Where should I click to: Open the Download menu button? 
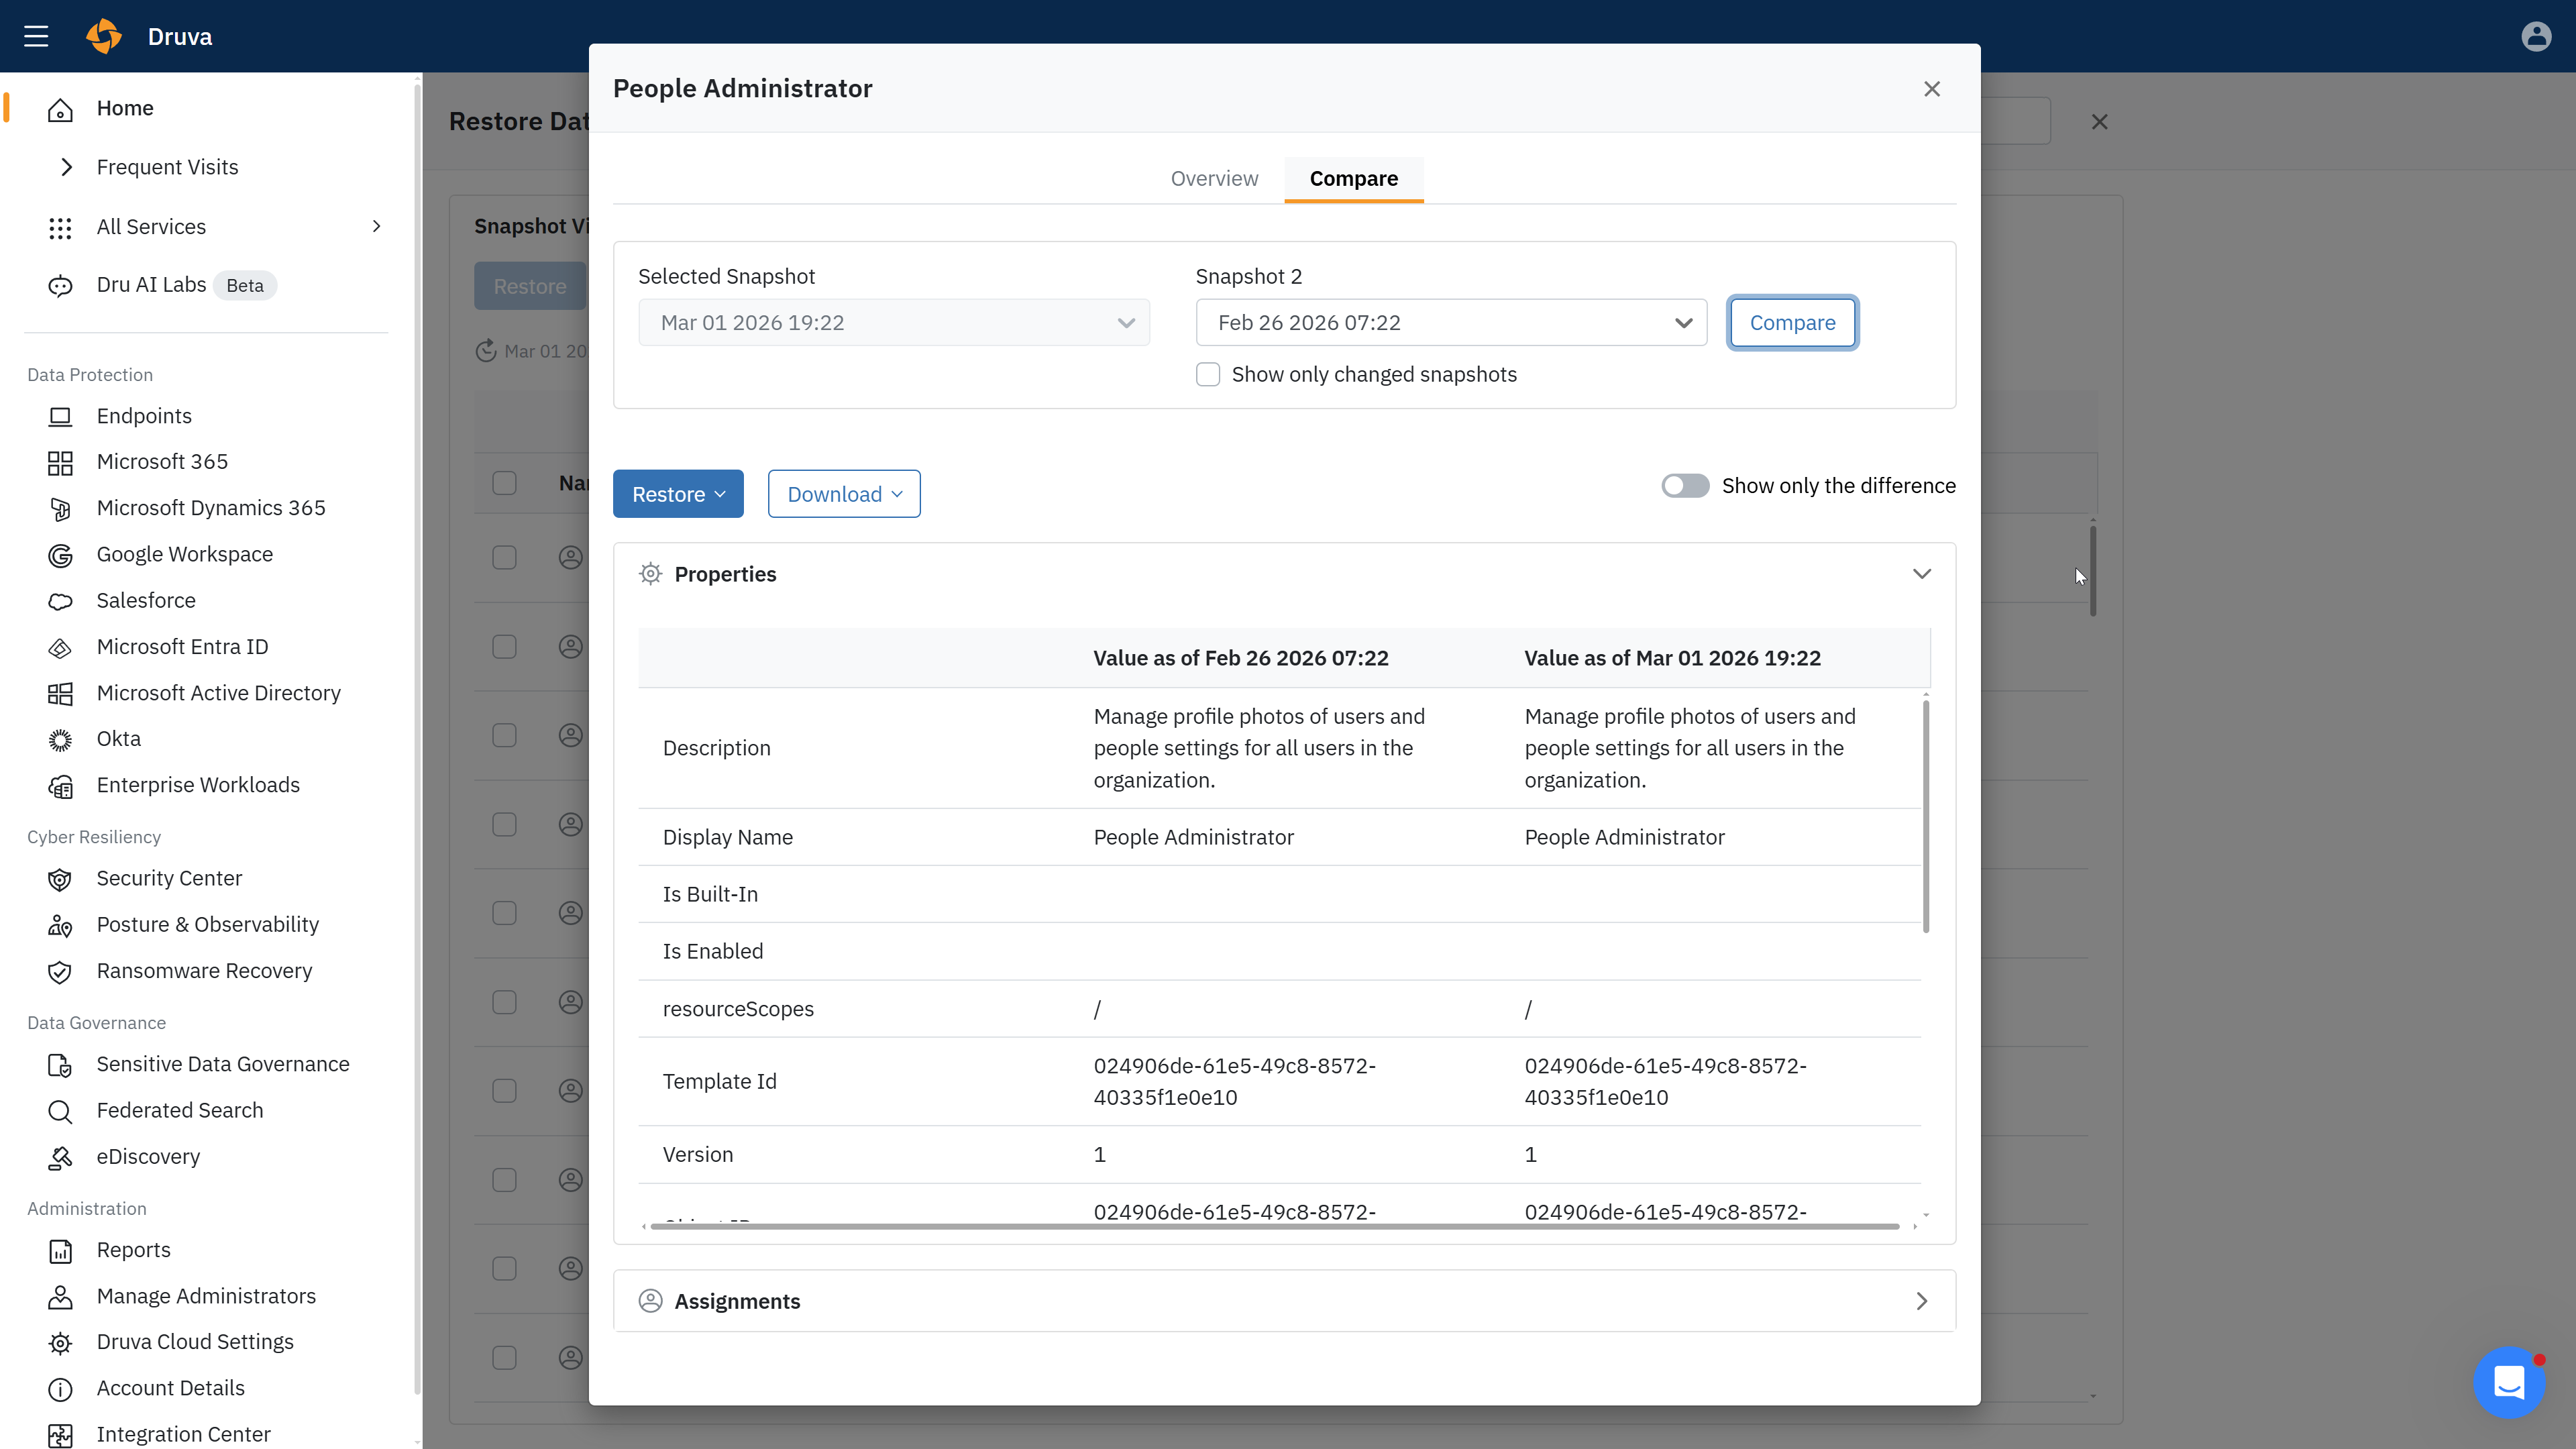coord(843,493)
